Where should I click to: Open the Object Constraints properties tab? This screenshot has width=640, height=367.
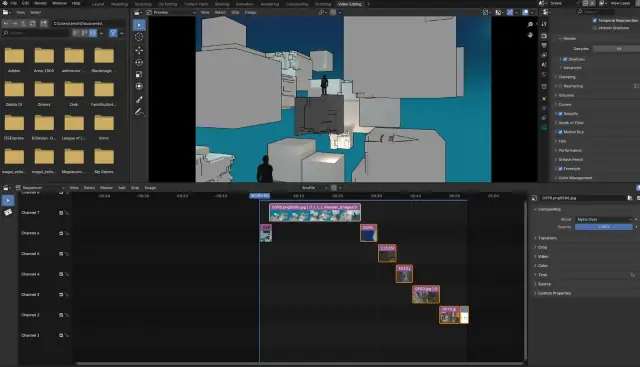tap(544, 118)
